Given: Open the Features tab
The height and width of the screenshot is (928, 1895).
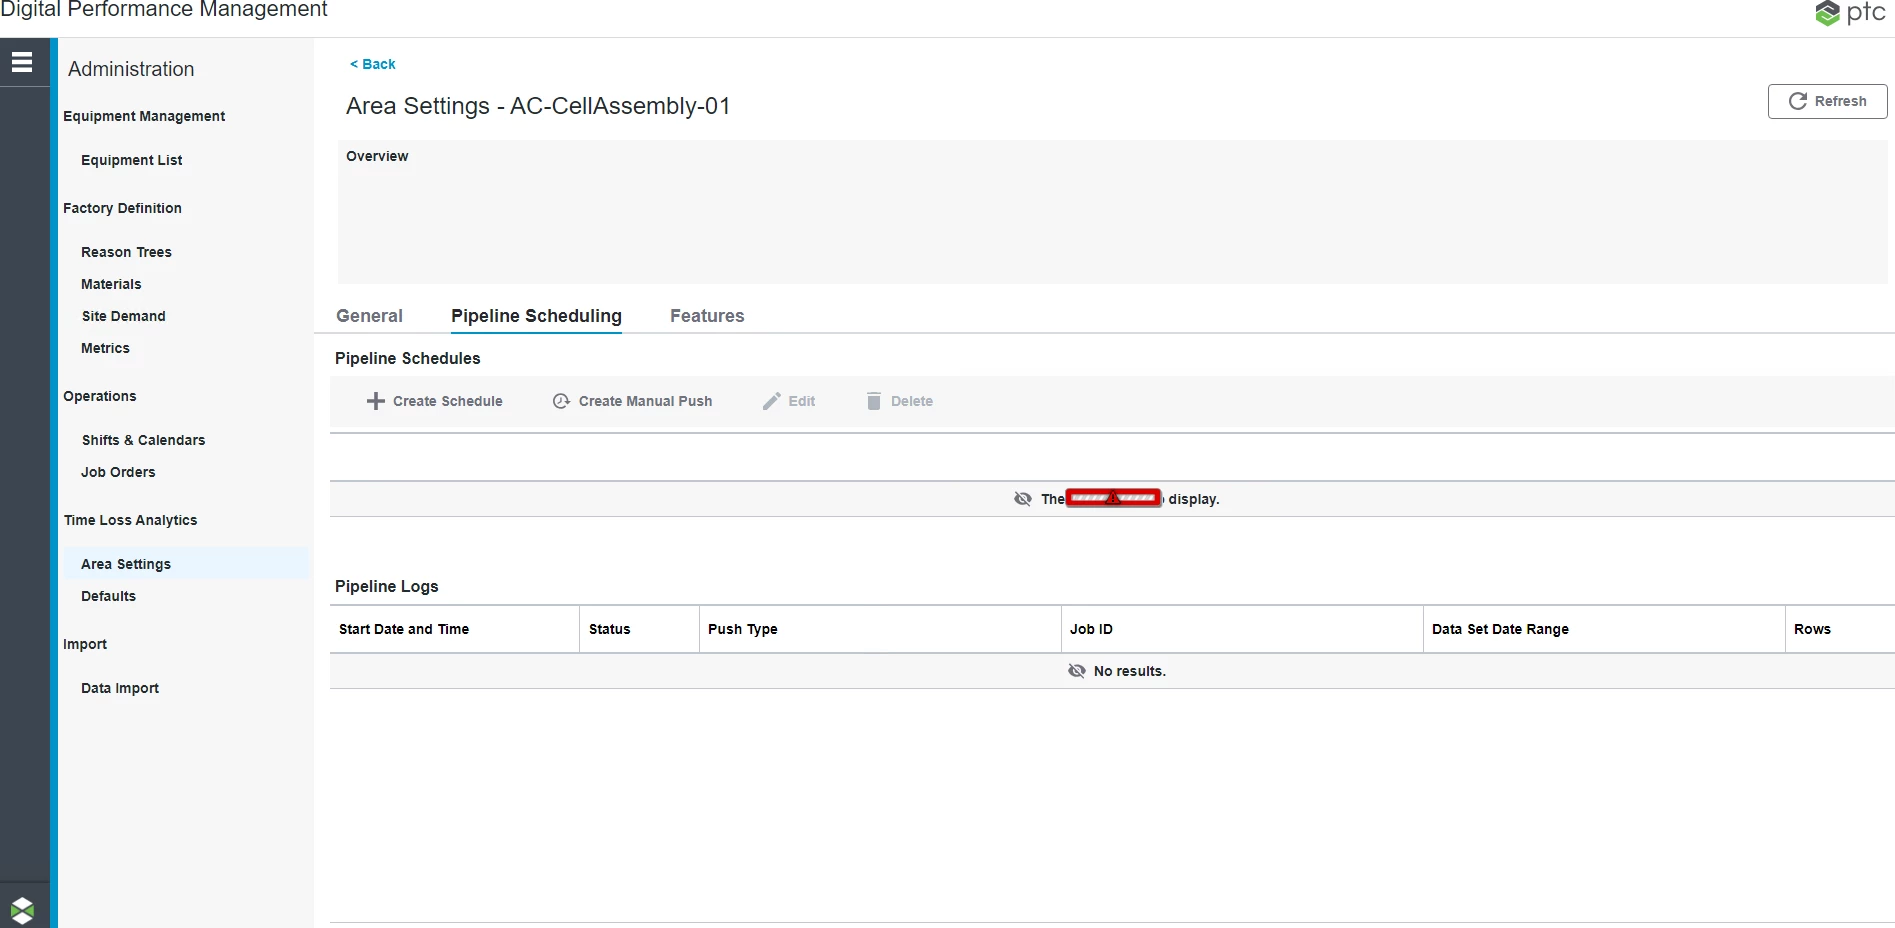Looking at the screenshot, I should (x=707, y=316).
